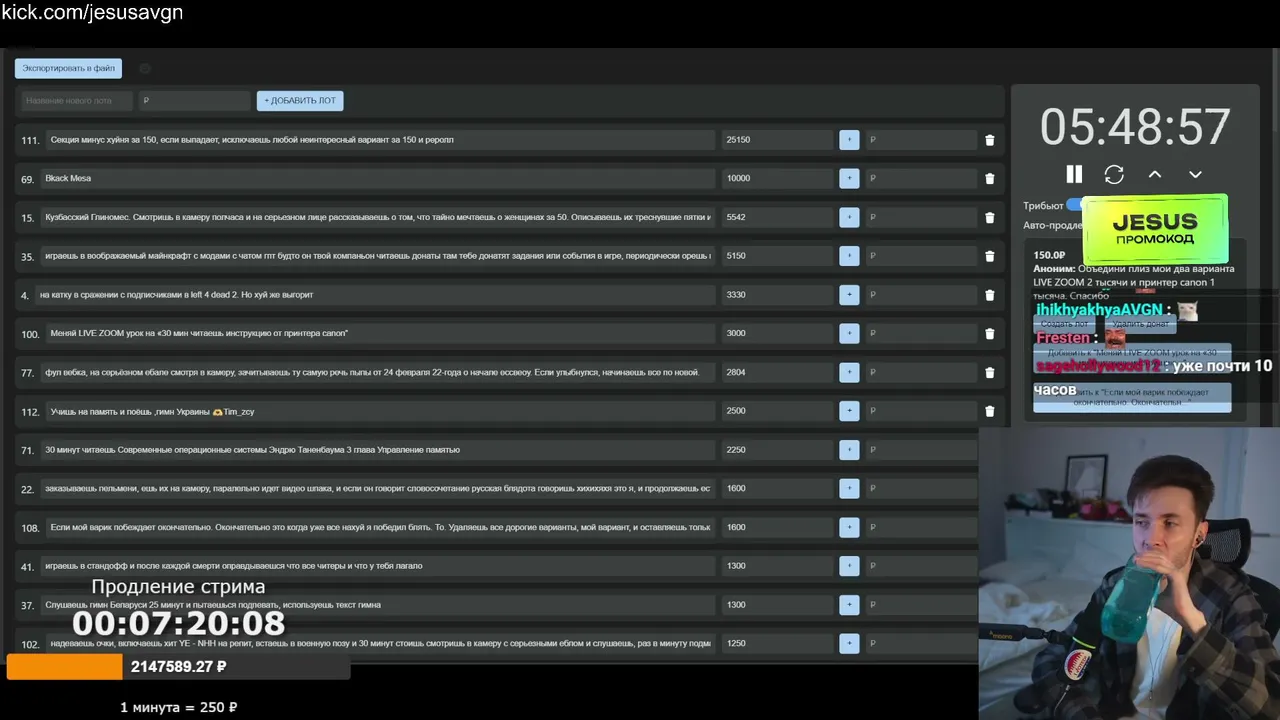Click Экспортировать в файл button
Screen dimensions: 1280x720
68,68
